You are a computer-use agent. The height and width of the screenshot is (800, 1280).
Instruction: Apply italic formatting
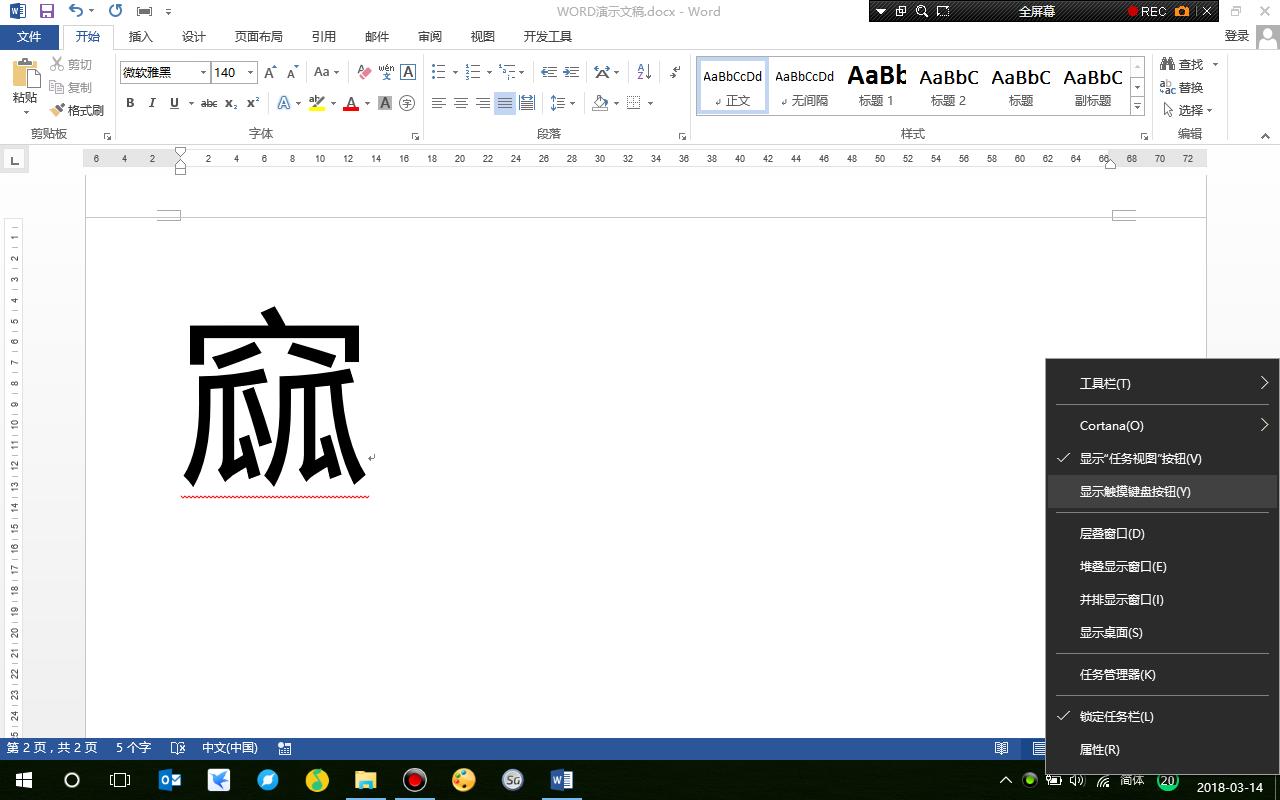(x=151, y=102)
